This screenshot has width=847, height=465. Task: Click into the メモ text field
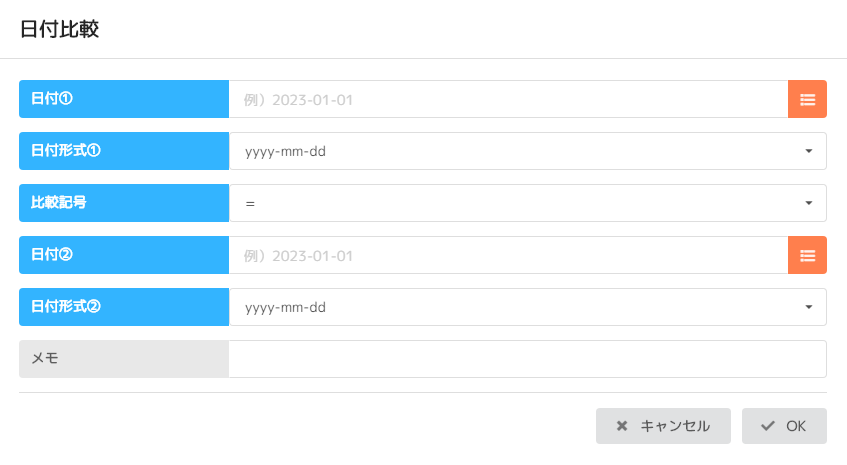click(x=527, y=359)
